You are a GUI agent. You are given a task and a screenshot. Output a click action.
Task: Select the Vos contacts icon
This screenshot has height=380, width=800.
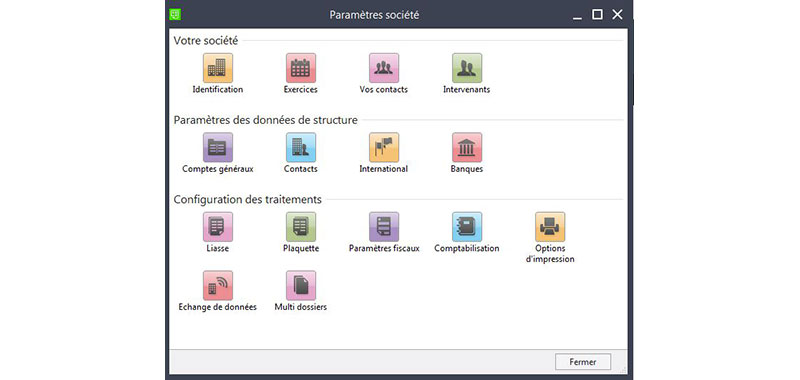[x=384, y=68]
